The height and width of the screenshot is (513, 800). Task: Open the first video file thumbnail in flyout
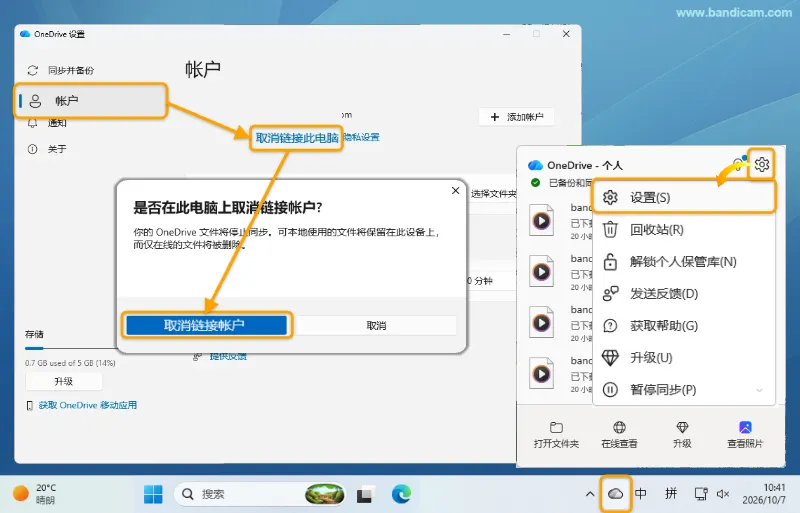(x=541, y=221)
